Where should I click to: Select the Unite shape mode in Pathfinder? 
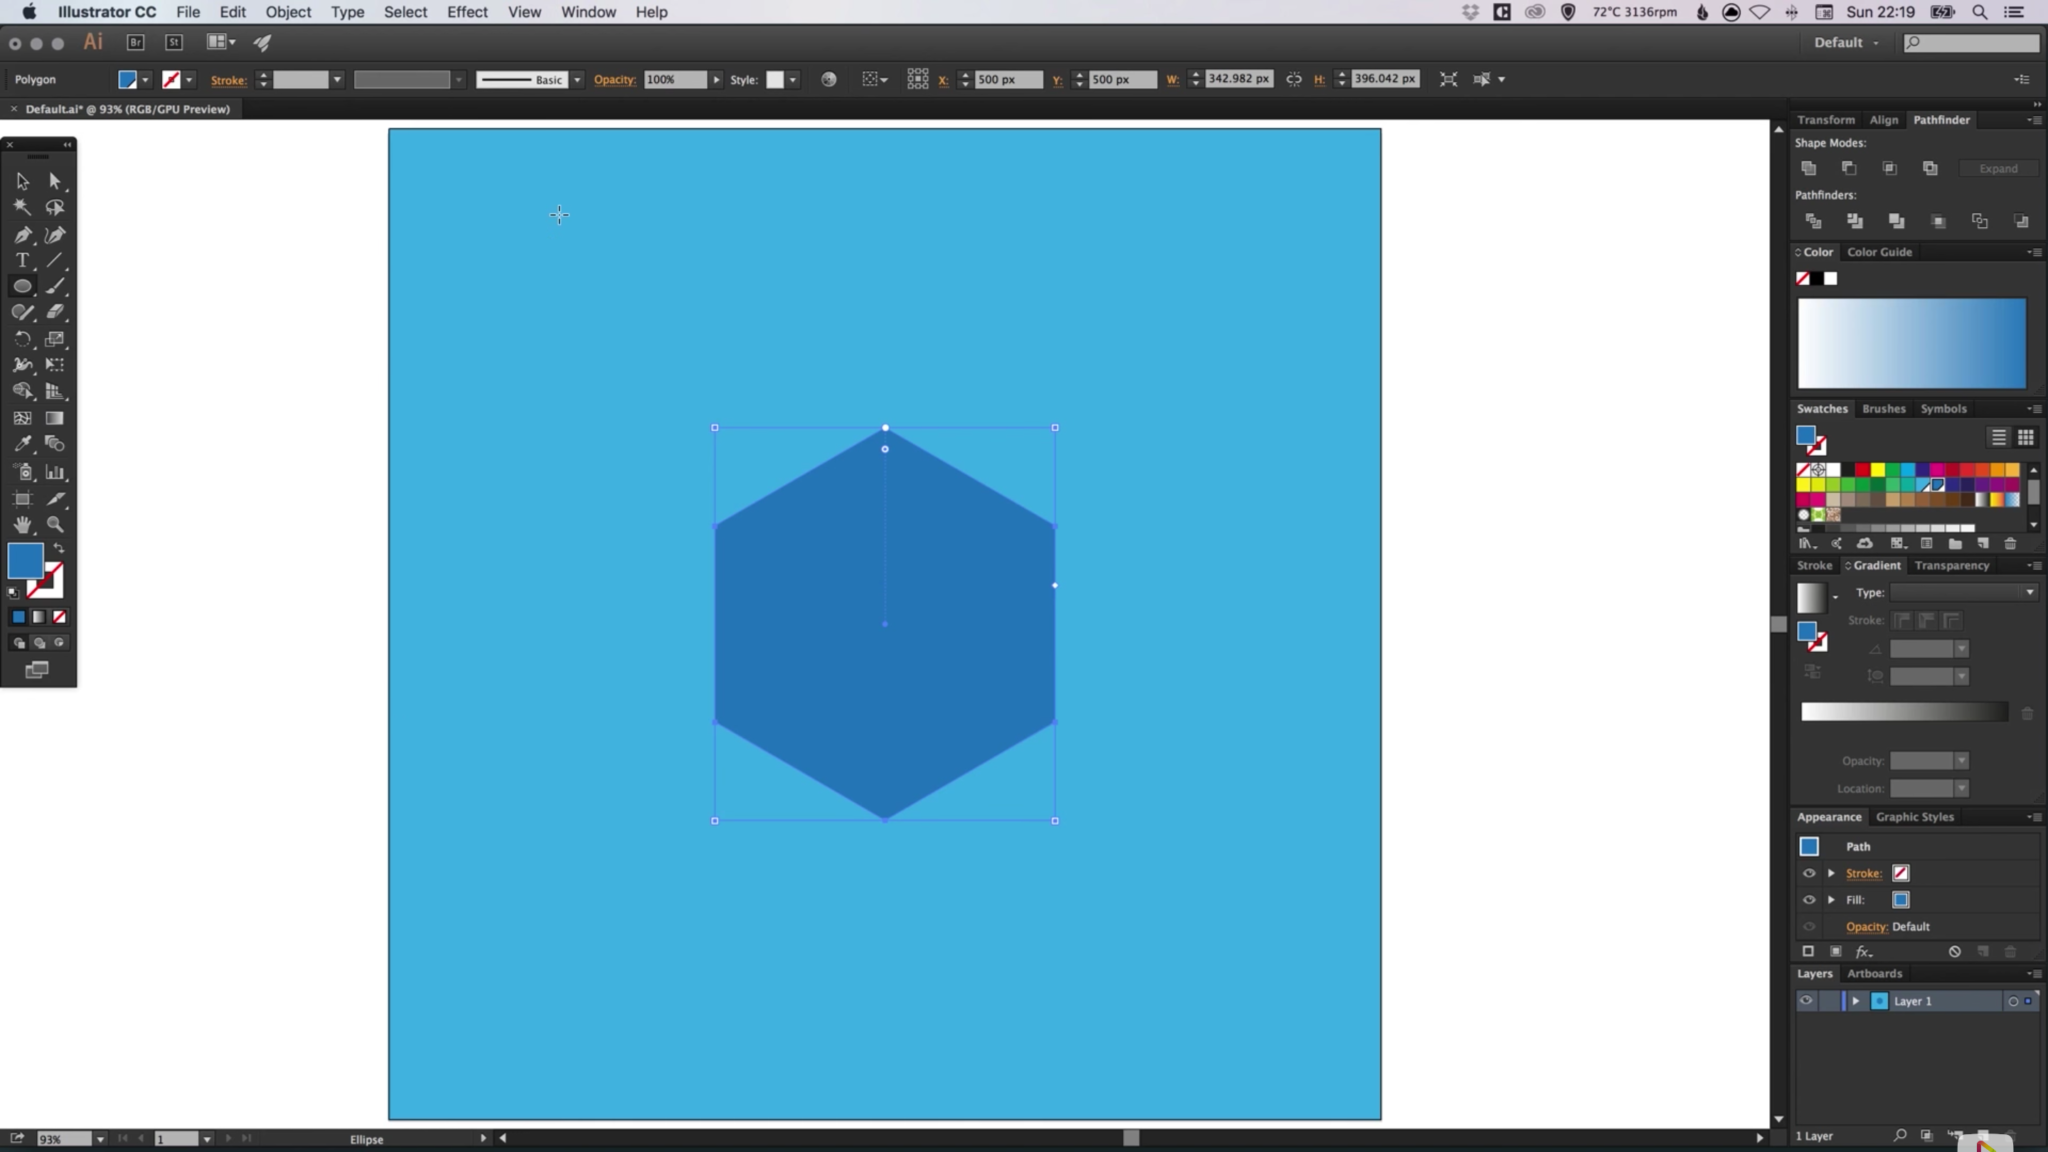(1809, 168)
